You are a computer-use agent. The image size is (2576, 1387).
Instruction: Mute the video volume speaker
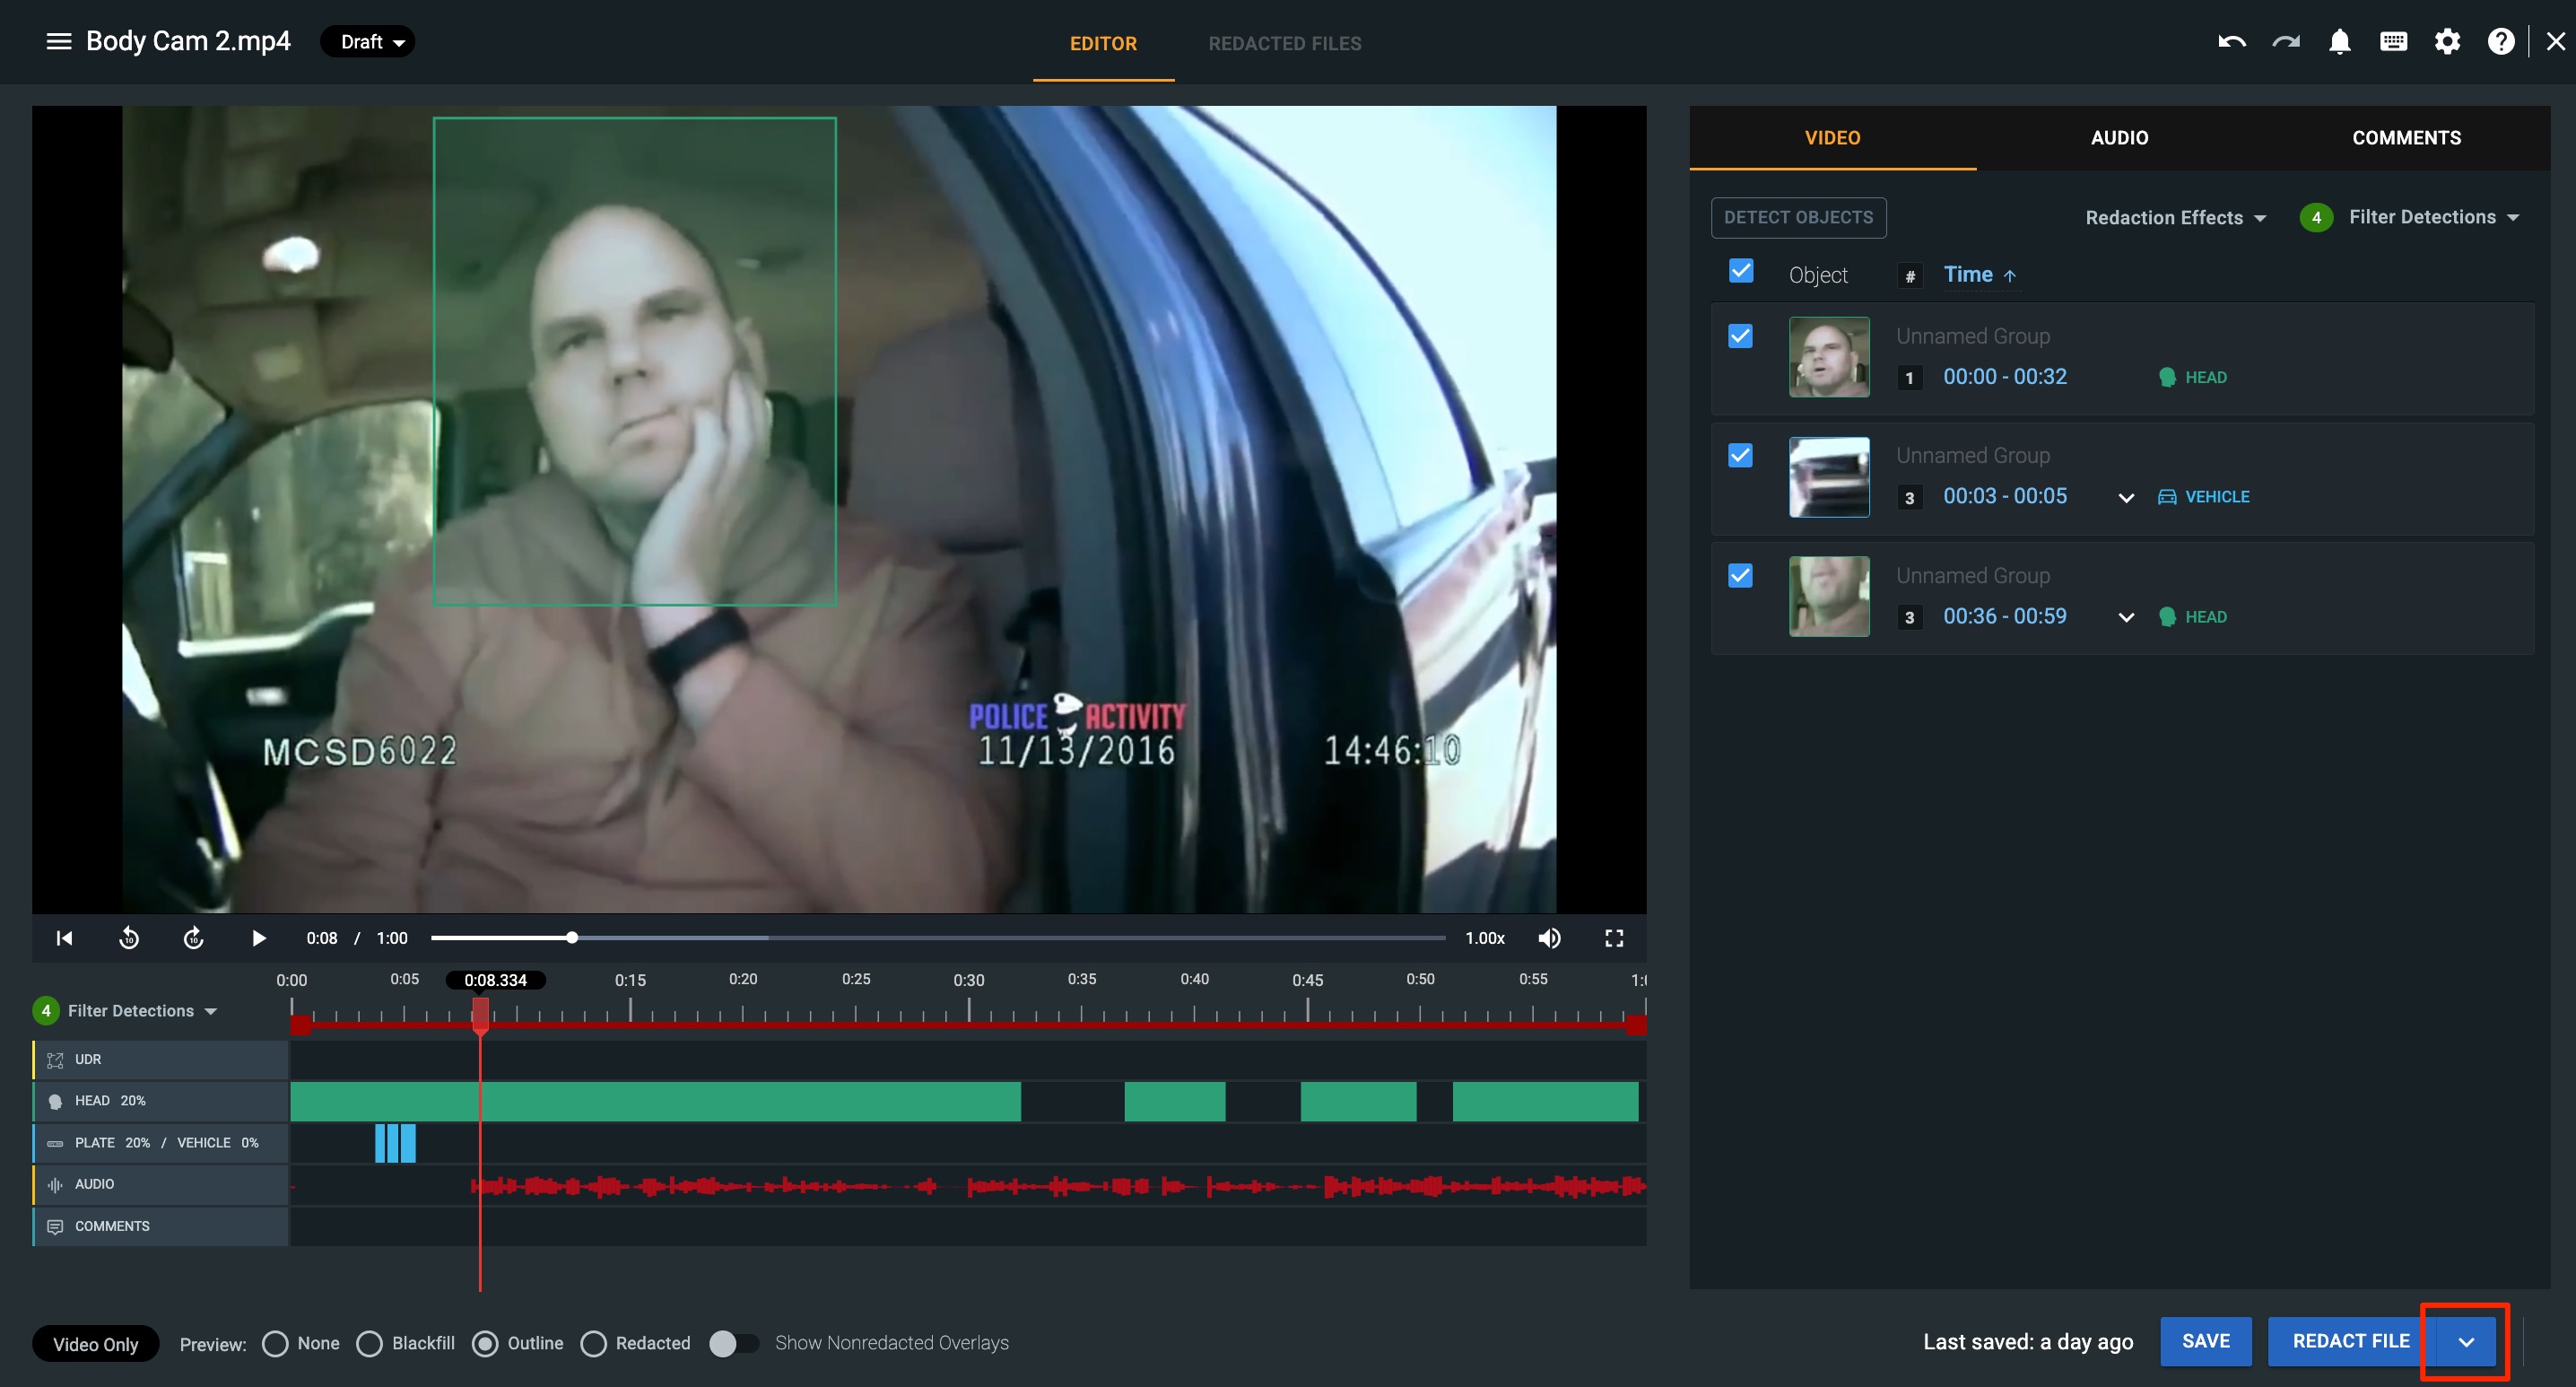[1549, 938]
